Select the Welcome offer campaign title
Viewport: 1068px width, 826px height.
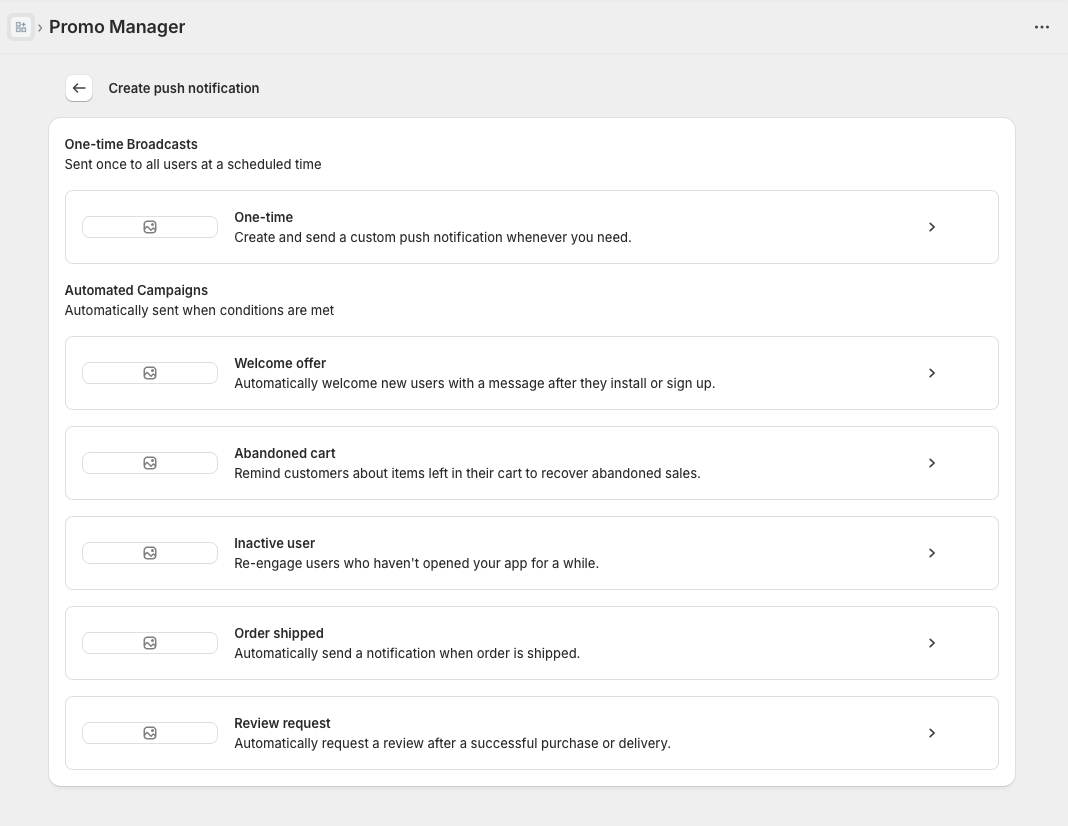coord(280,363)
